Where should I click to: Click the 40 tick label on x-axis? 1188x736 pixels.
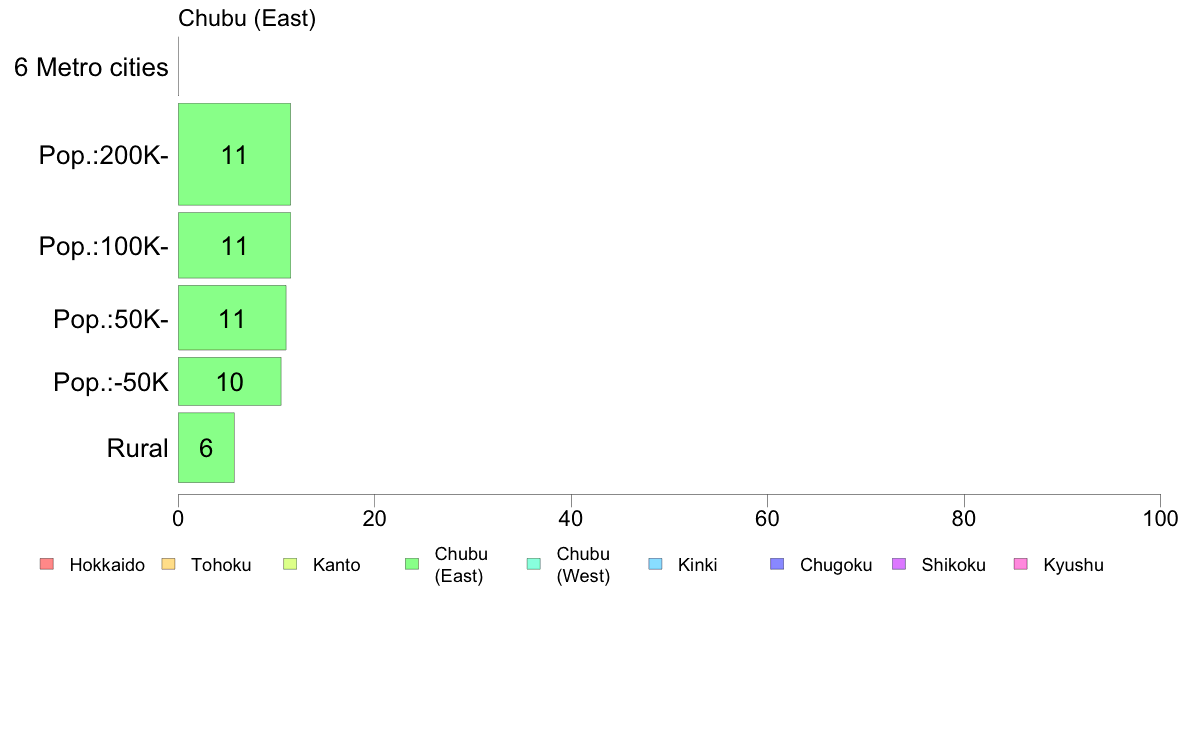pos(571,518)
